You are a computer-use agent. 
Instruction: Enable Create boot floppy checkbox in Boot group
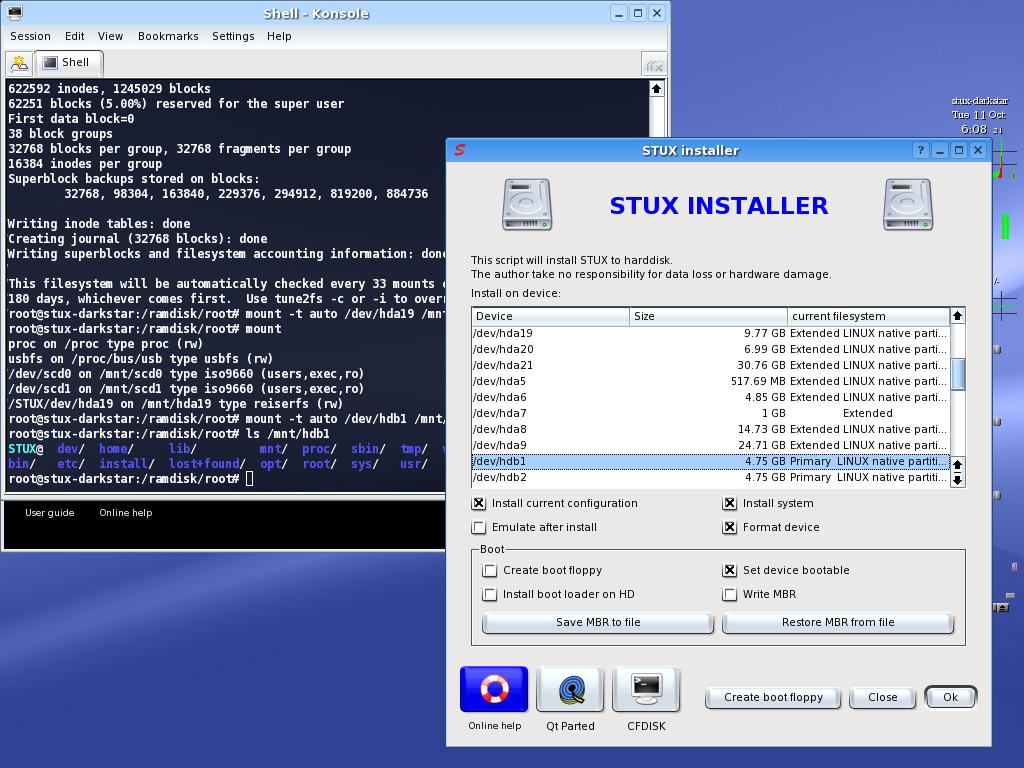489,570
